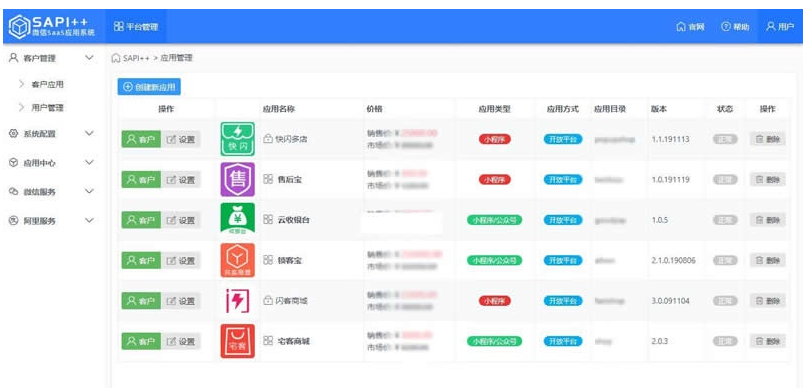Image resolution: width=803 pixels, height=388 pixels.
Task: Click lock icon beside 闪客商城
Action: 268,300
